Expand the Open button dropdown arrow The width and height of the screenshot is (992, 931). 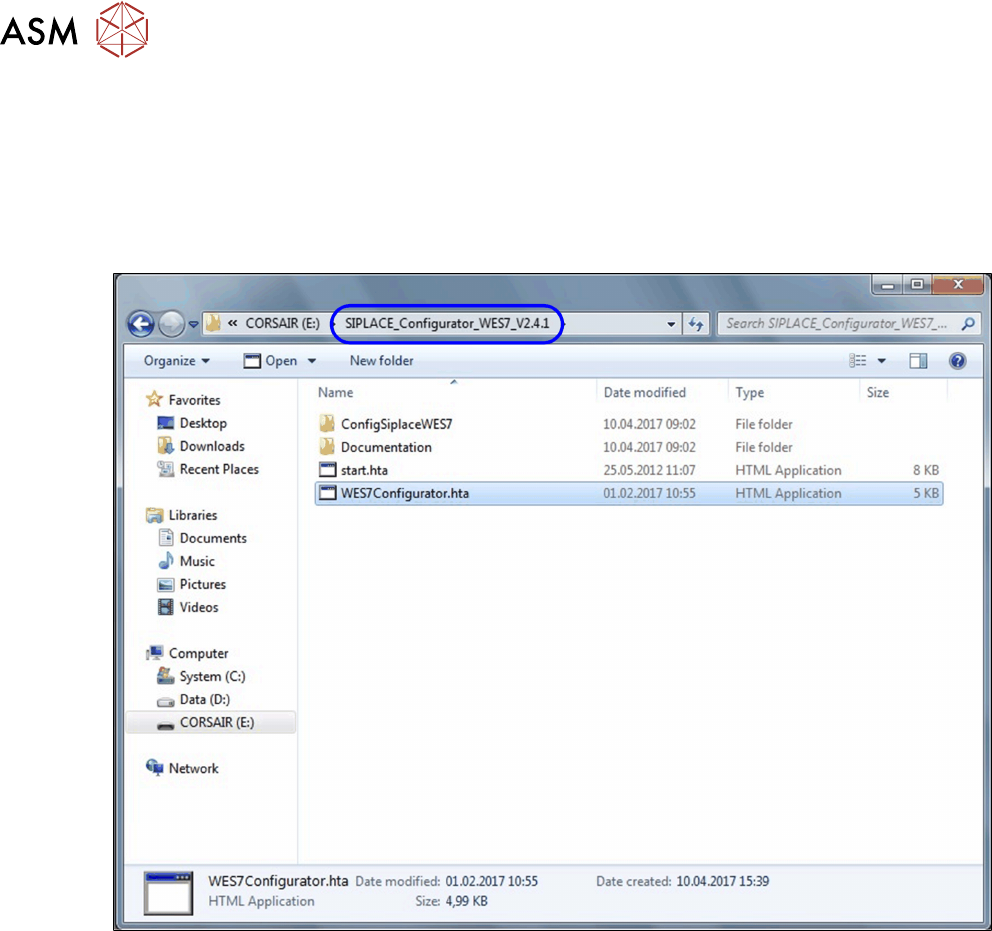coord(312,361)
